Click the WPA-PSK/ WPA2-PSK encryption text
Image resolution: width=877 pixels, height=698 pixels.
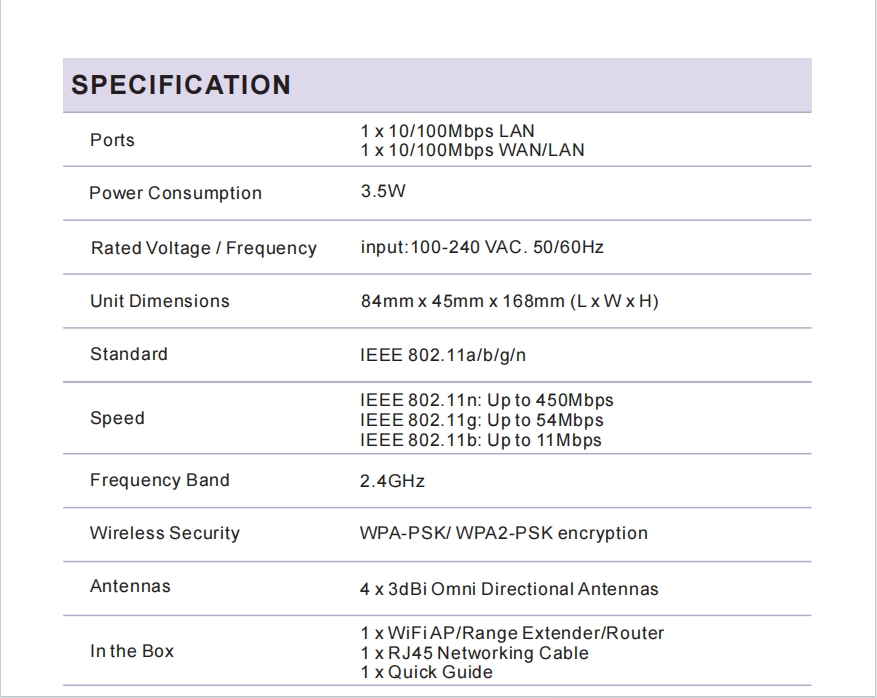coord(503,533)
